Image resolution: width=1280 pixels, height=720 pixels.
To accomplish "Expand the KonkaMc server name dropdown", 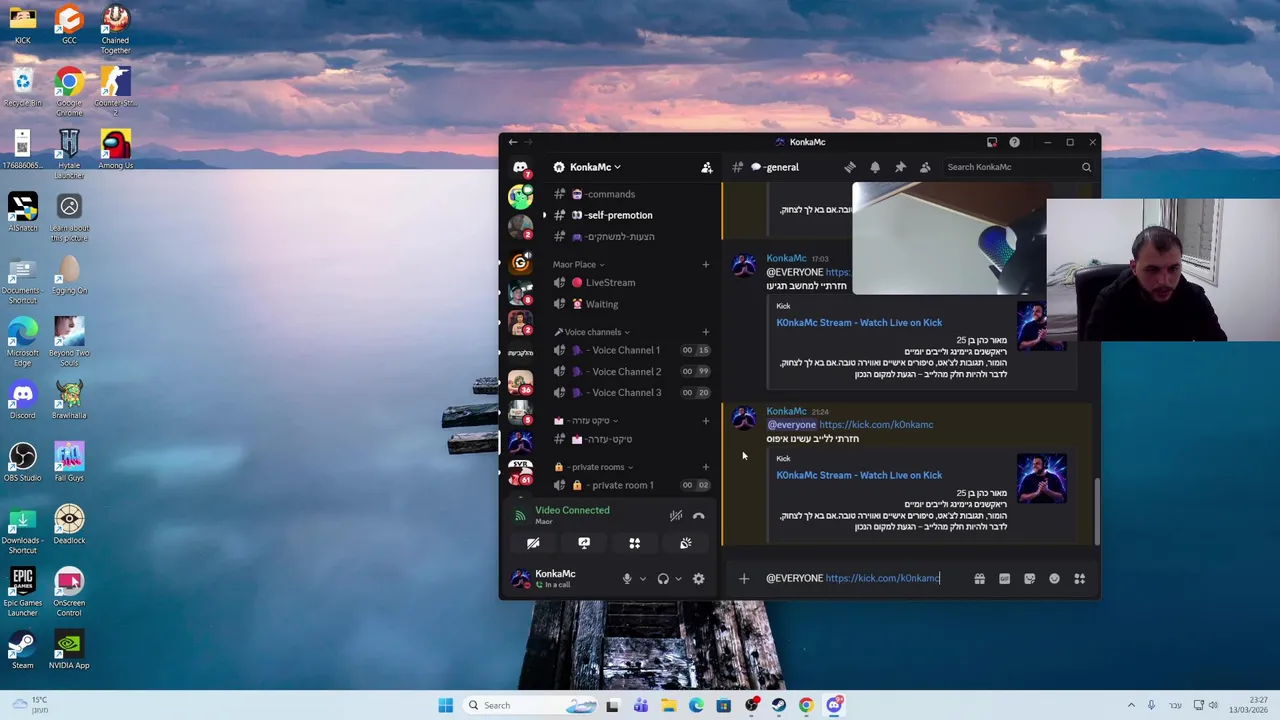I will [x=594, y=167].
